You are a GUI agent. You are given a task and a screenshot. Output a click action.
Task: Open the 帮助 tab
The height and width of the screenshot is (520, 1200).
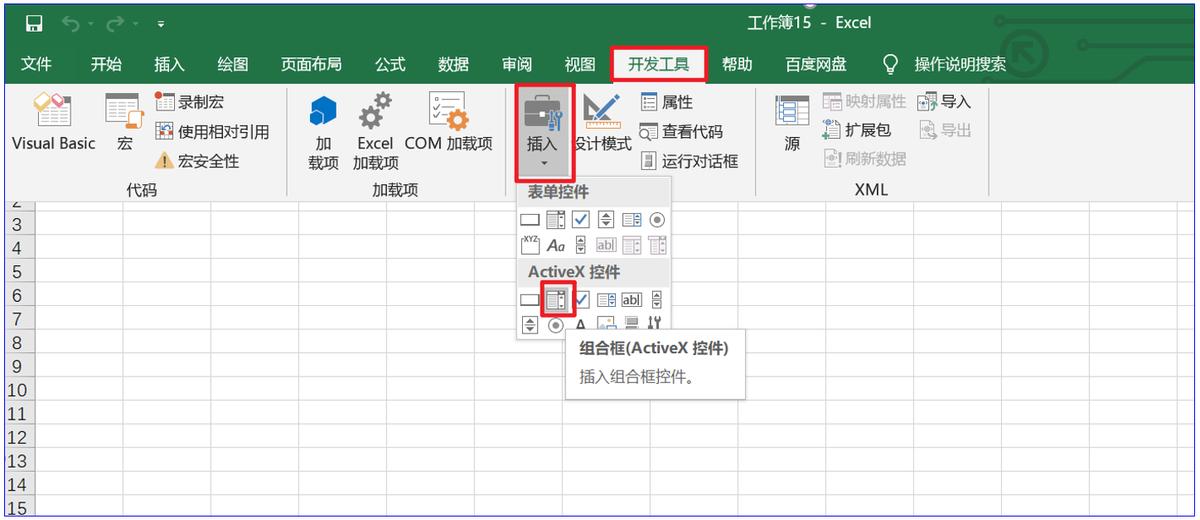pyautogui.click(x=737, y=64)
